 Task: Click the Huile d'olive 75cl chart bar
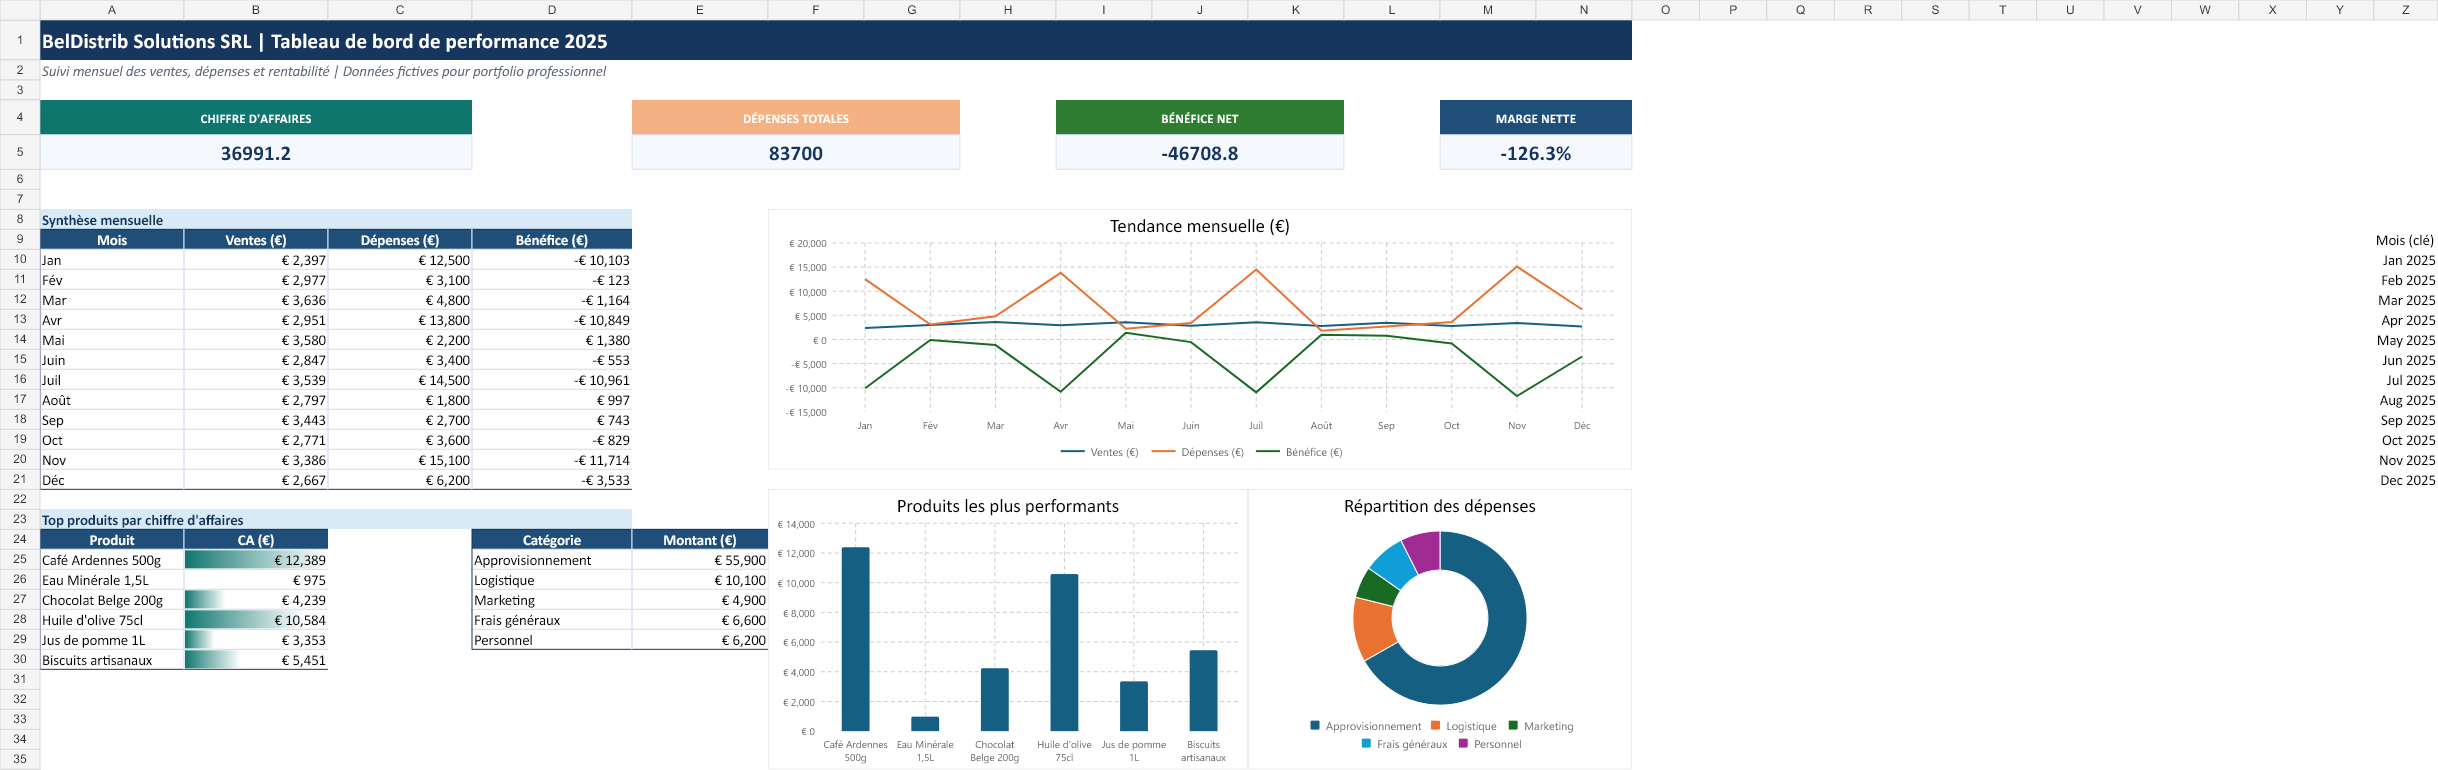click(1064, 652)
